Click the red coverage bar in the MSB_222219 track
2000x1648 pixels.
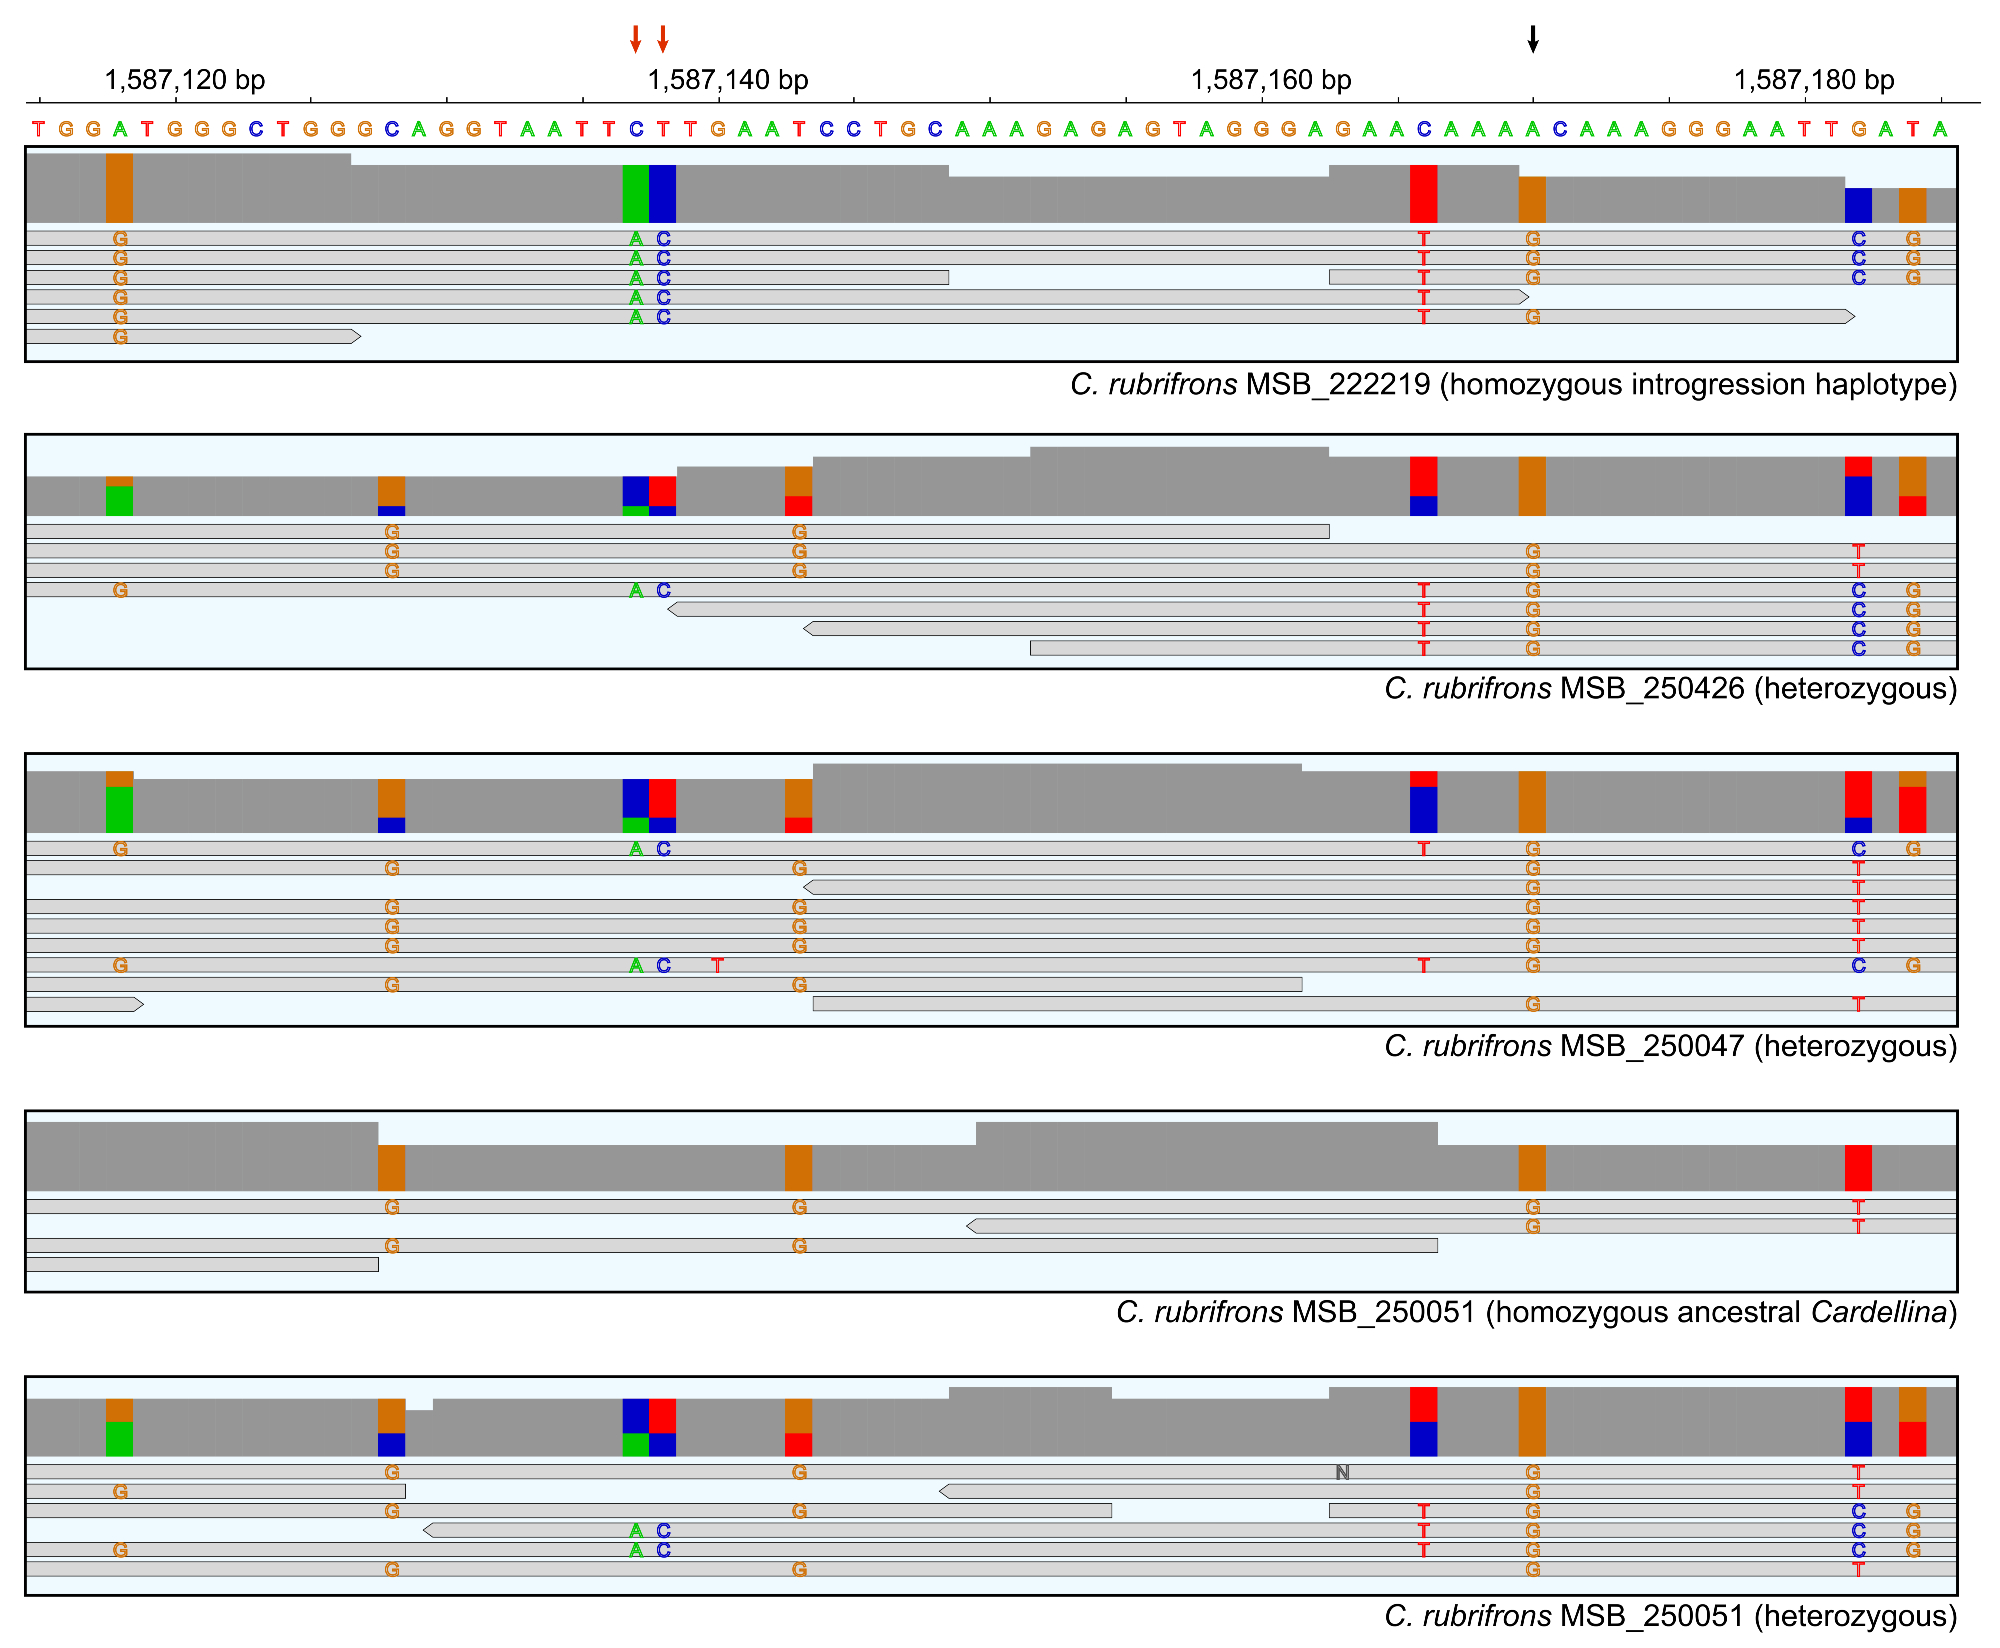tap(1423, 194)
